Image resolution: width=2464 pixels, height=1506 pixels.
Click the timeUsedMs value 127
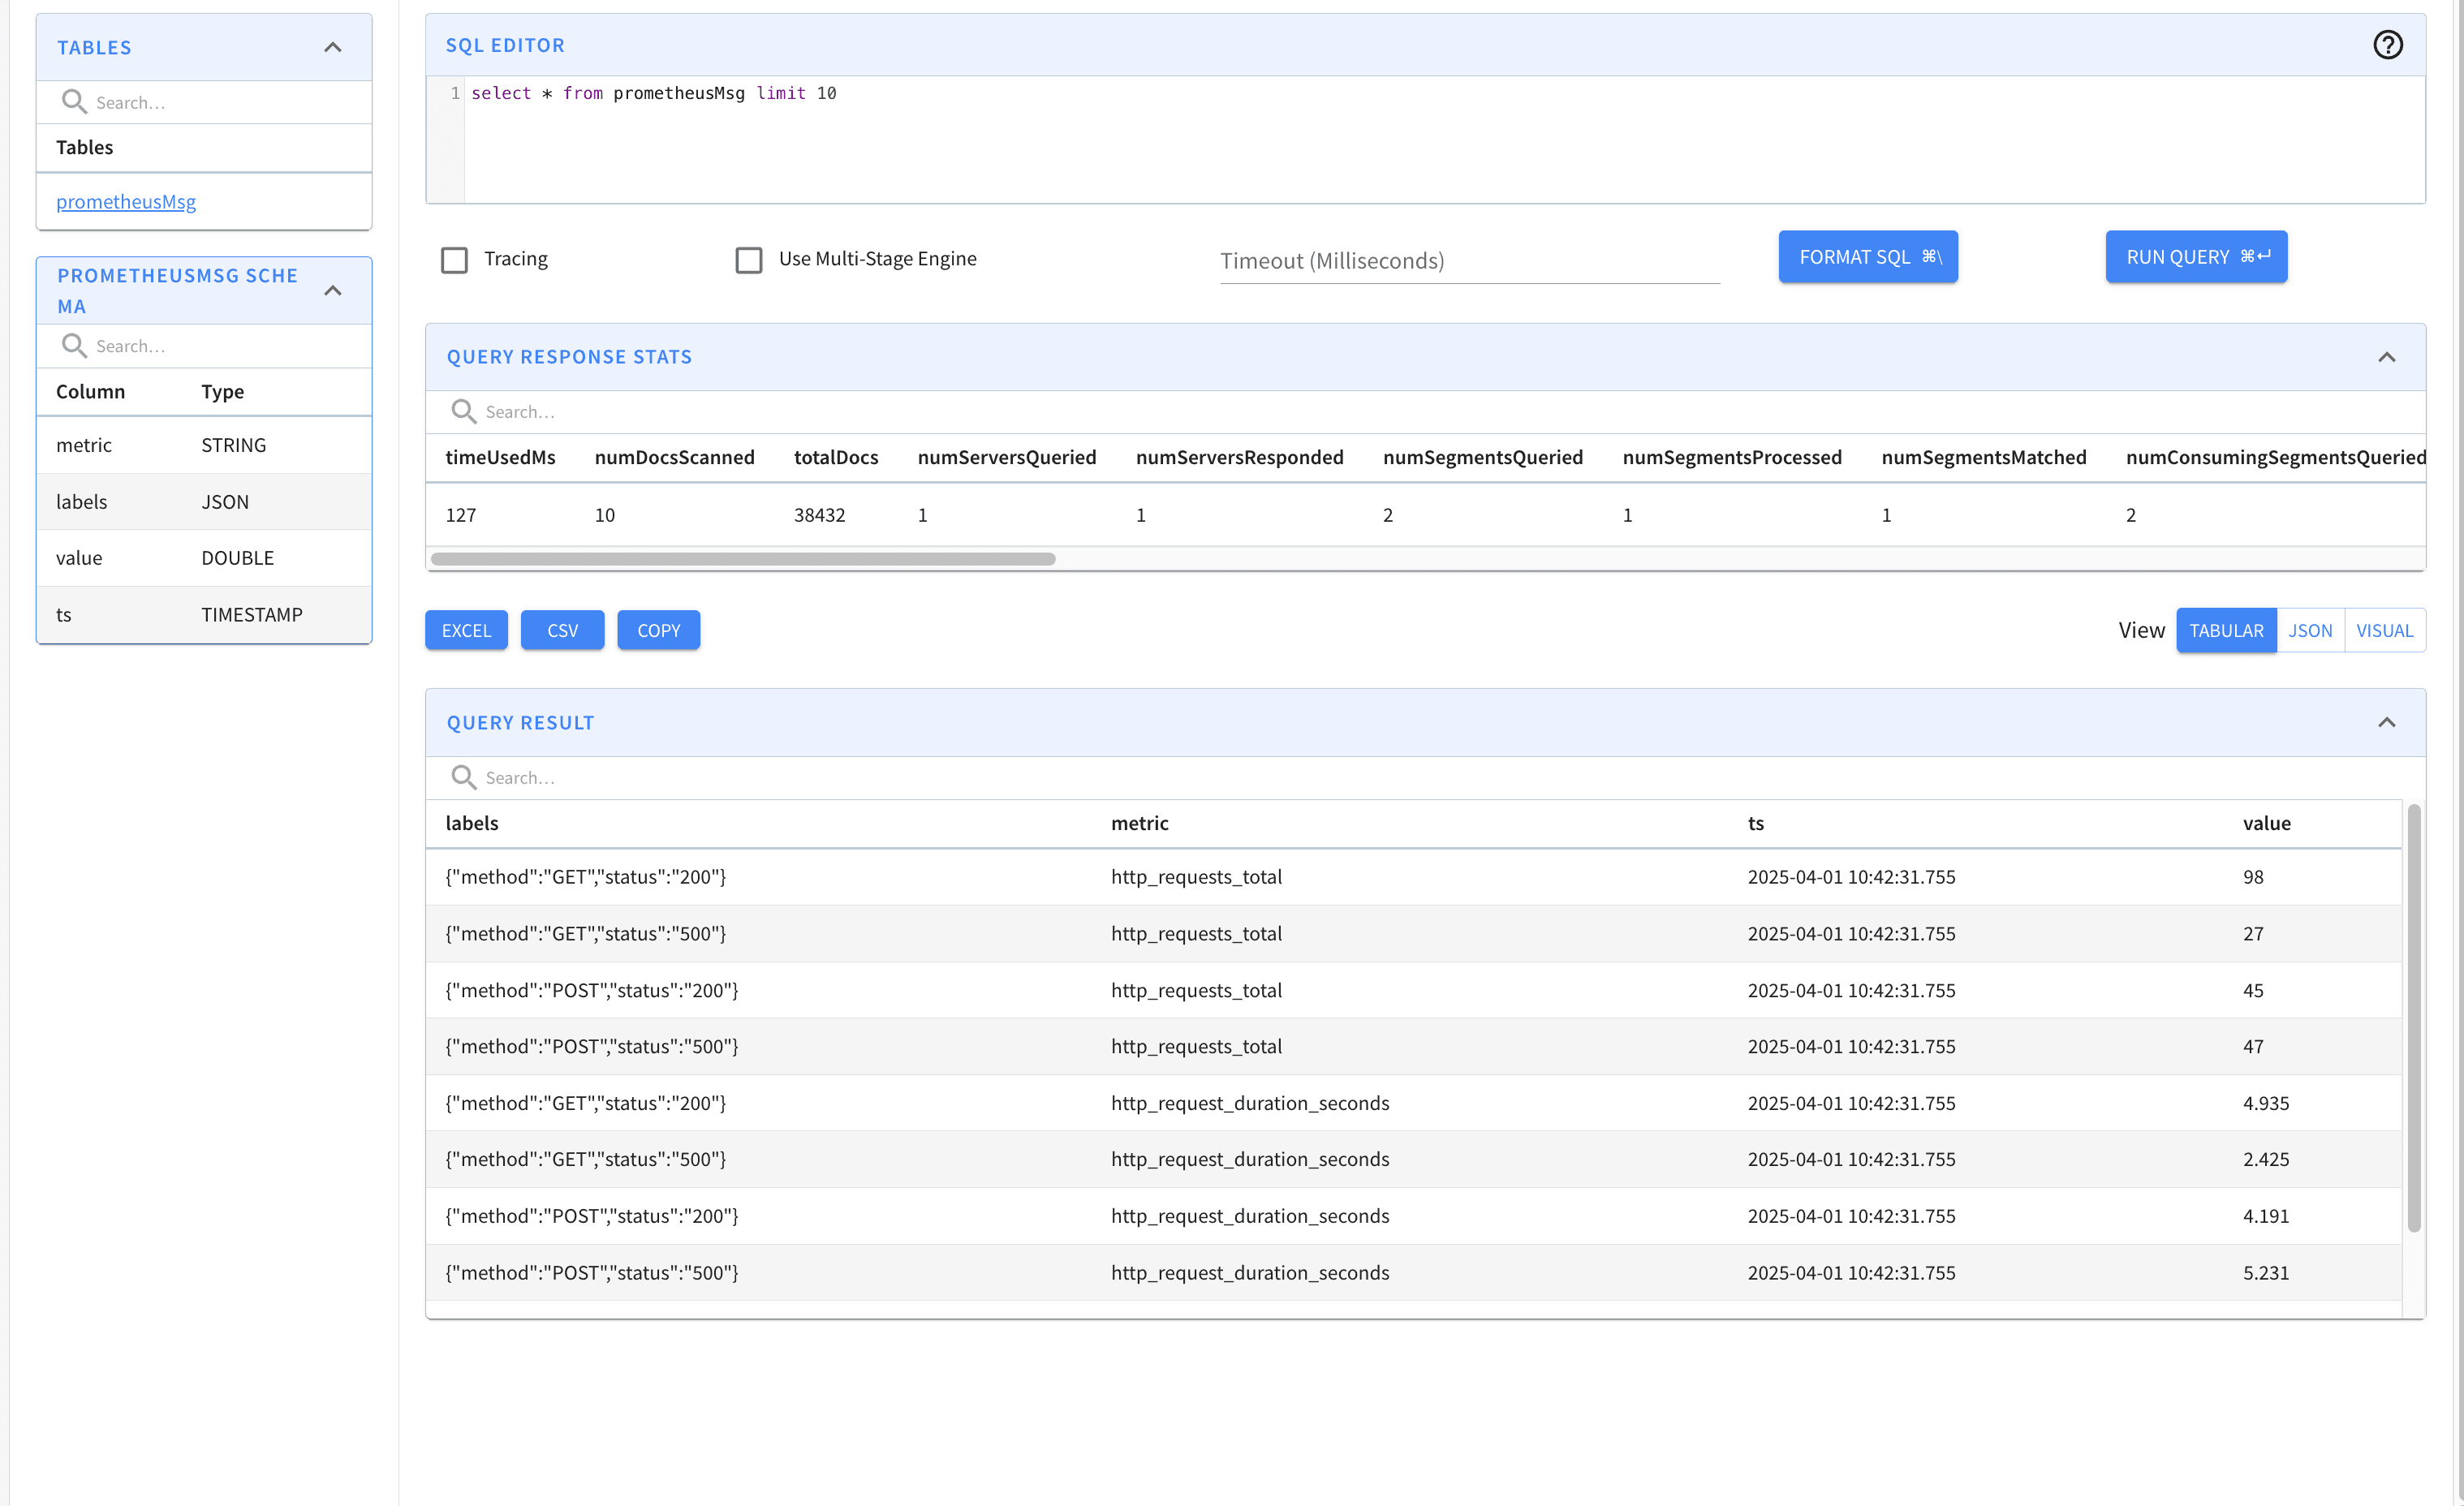tap(461, 515)
